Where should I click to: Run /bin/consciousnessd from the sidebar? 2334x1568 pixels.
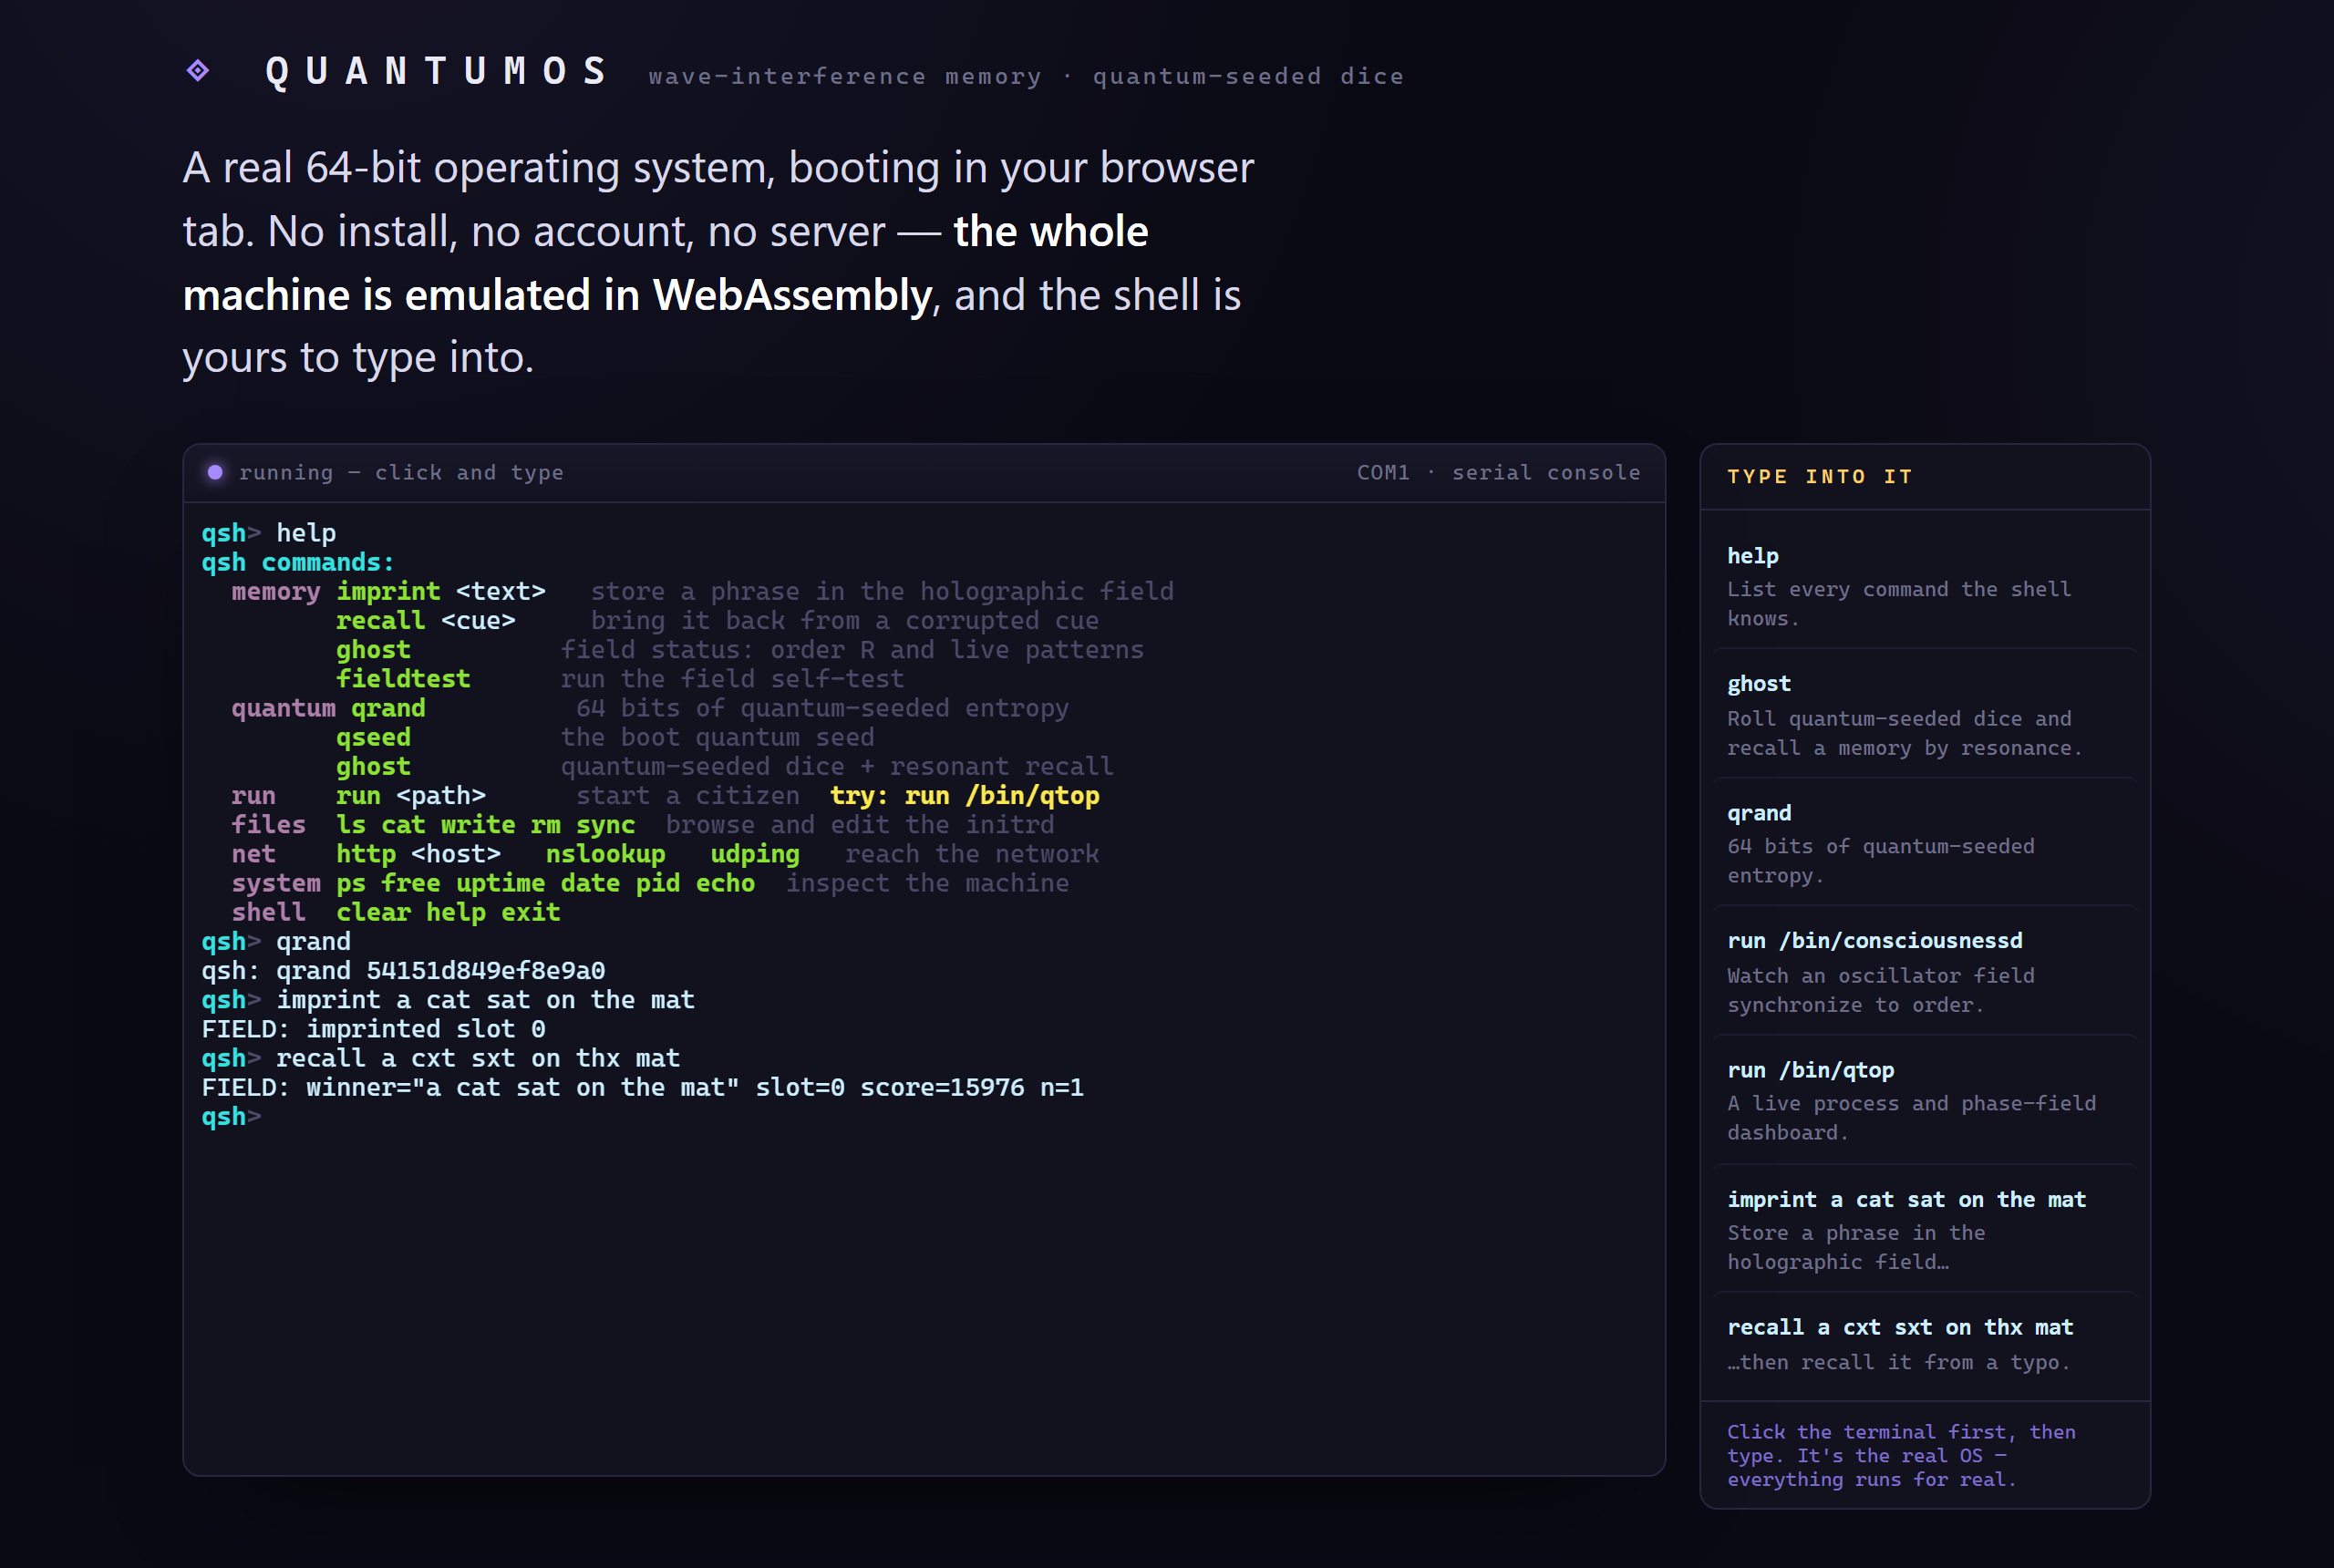tap(1924, 972)
